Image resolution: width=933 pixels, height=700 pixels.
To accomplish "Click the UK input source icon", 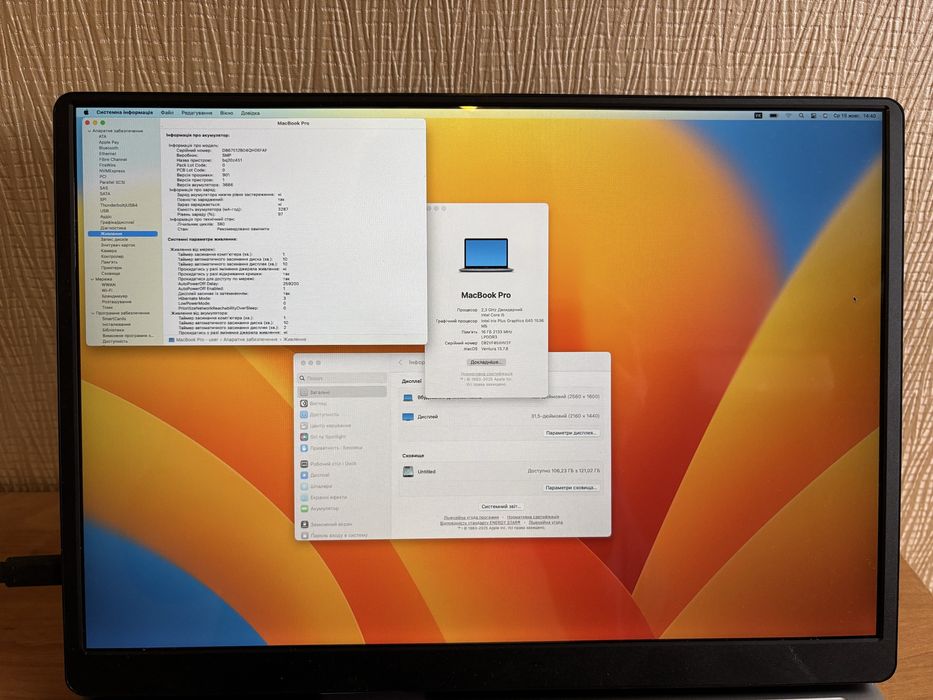I will 758,115.
